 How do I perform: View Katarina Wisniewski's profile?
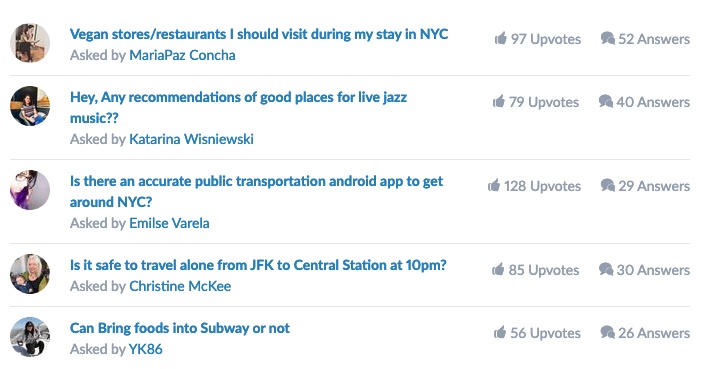(x=191, y=139)
